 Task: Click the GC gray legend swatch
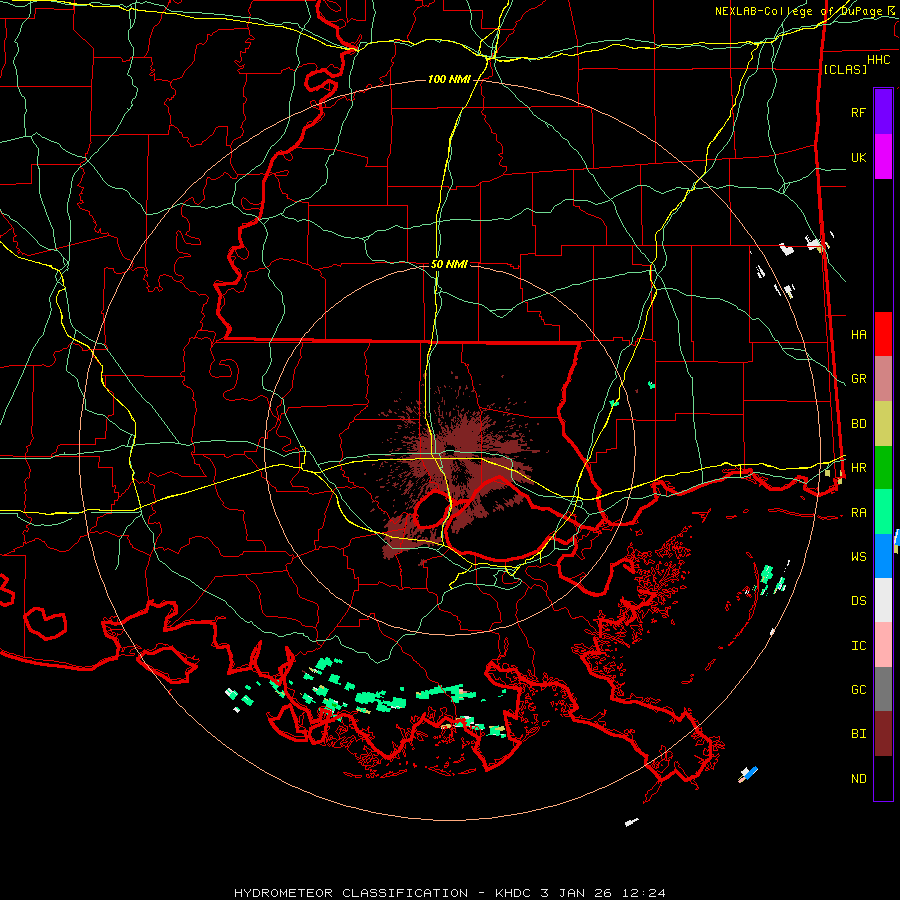tap(883, 689)
